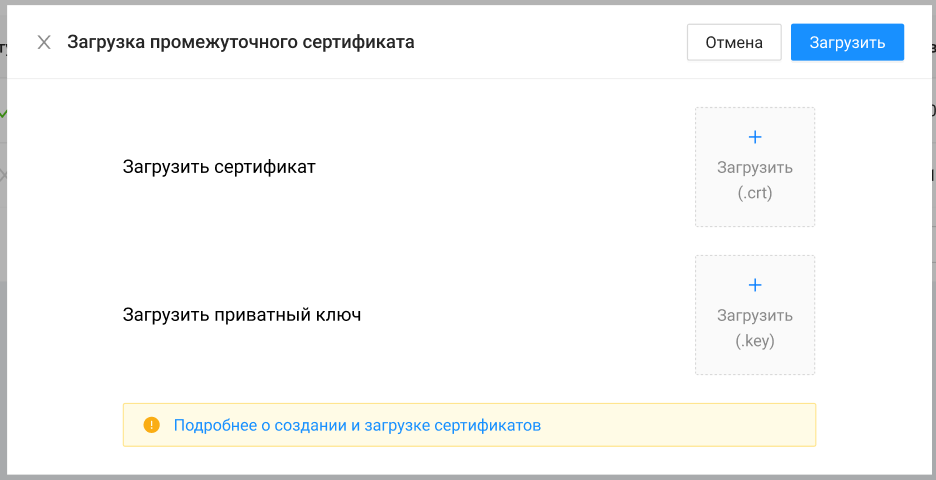Click empty right side of yellow info banner
Image resolution: width=936 pixels, height=480 pixels.
tap(700, 425)
